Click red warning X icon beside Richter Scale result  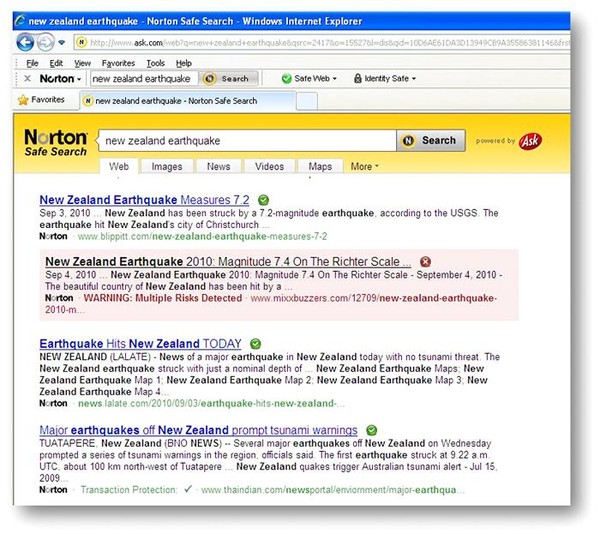tap(426, 262)
